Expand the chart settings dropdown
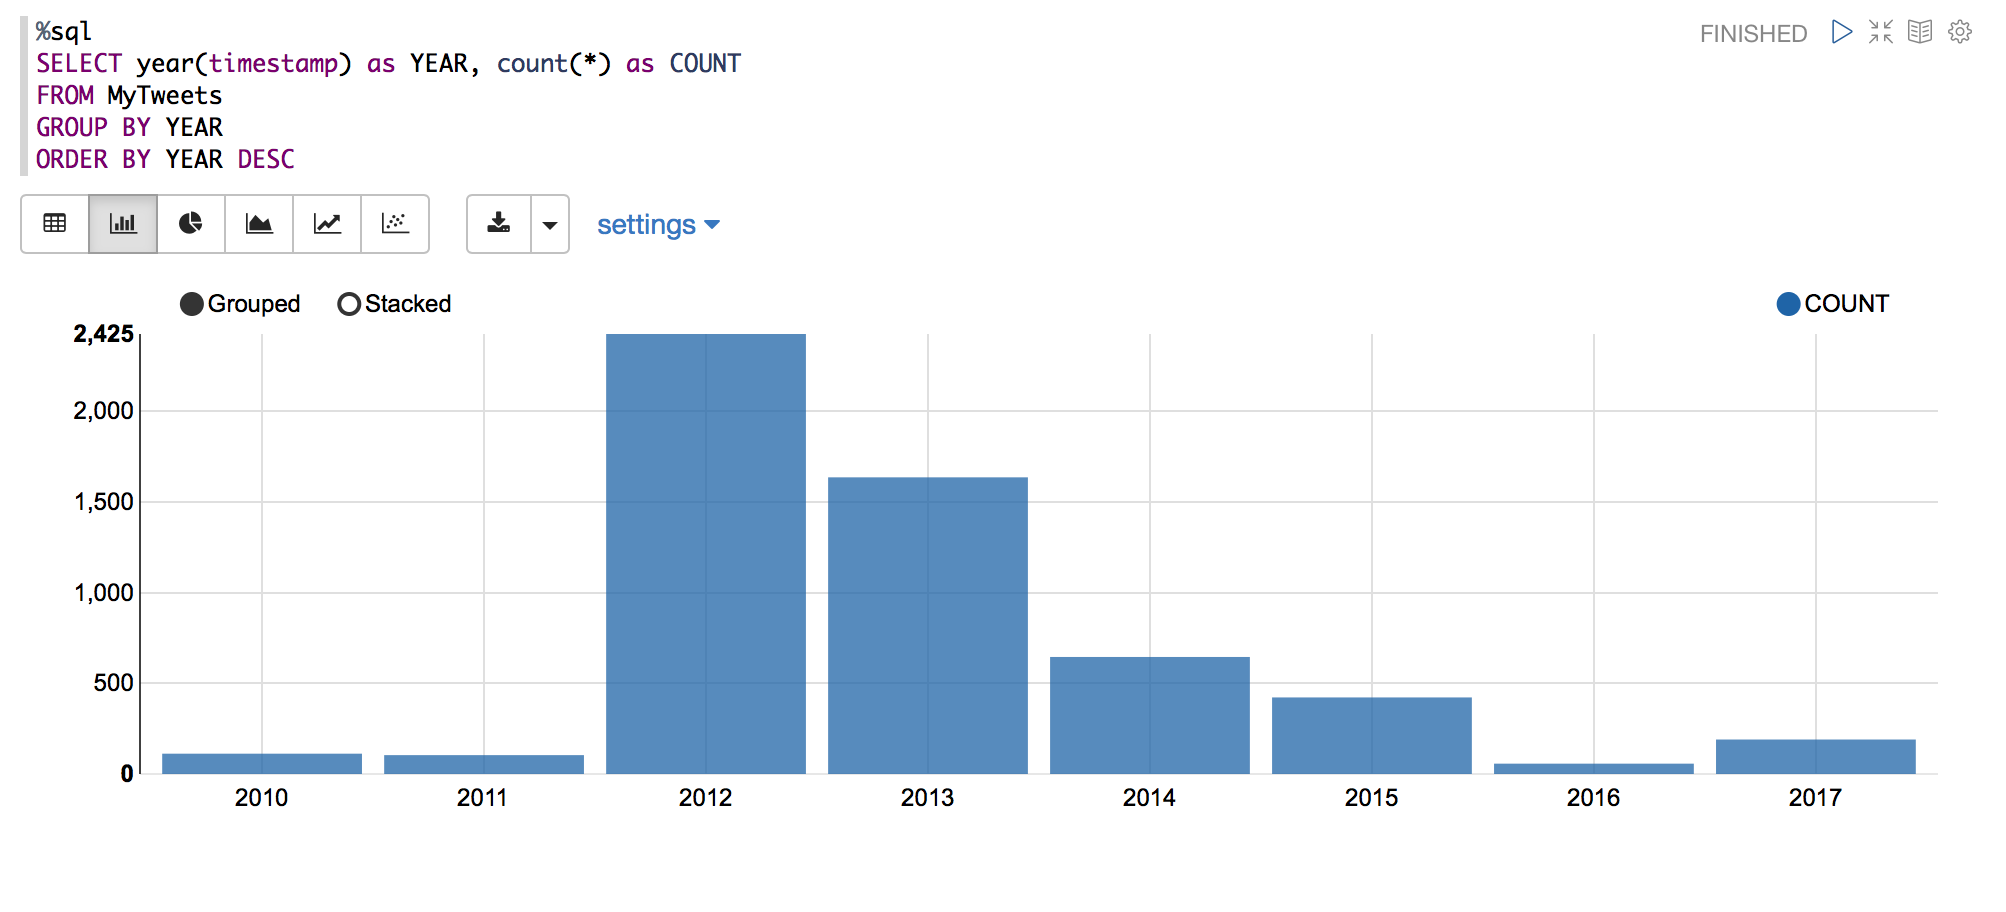Screen dimensions: 2006x912 pyautogui.click(x=658, y=225)
